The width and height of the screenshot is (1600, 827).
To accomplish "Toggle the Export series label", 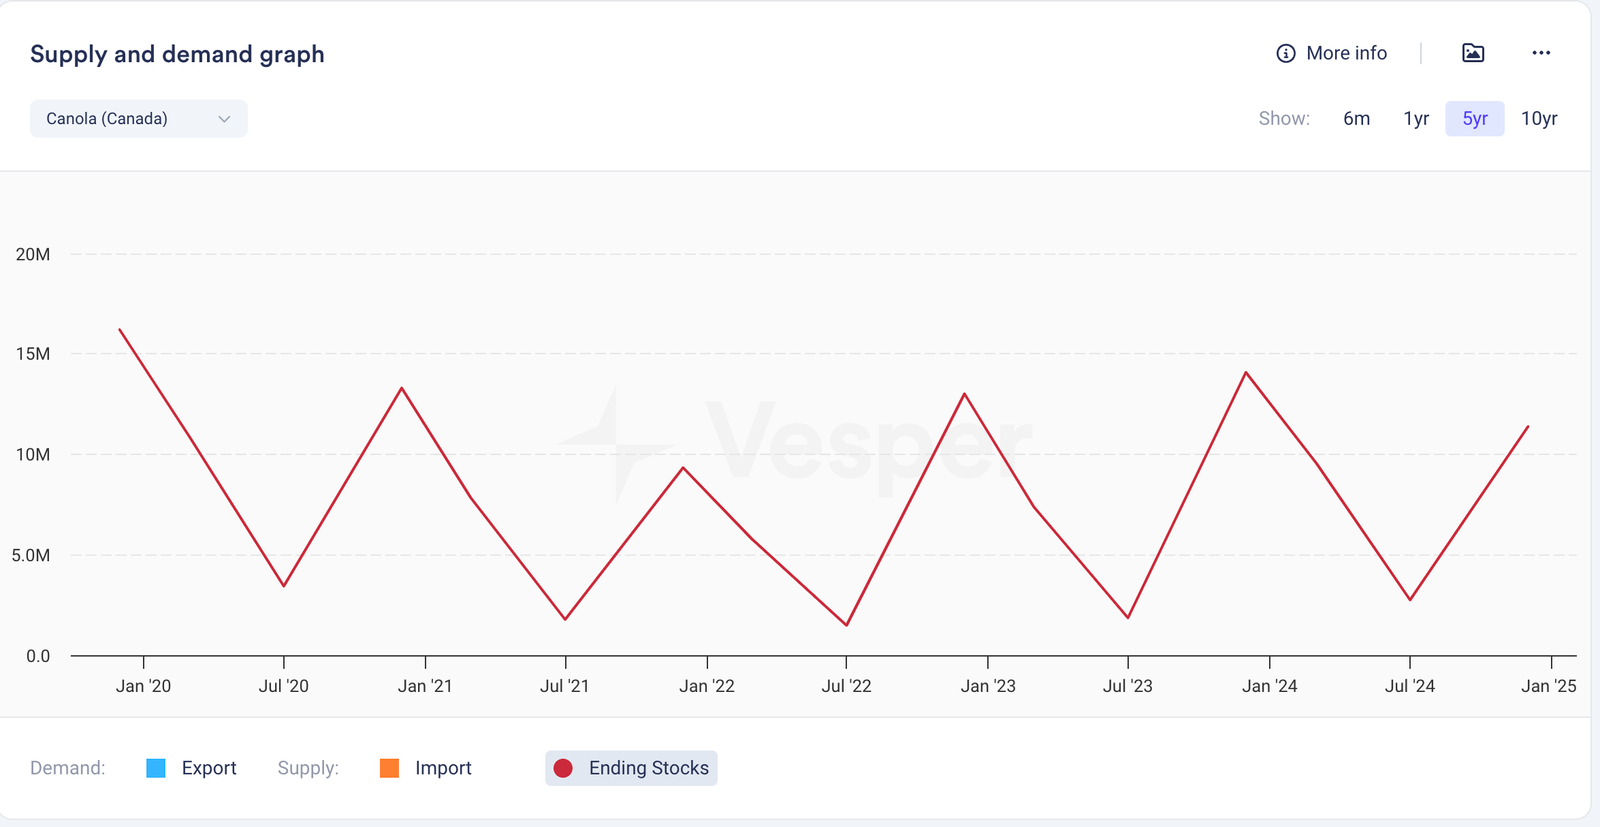I will click(x=209, y=768).
